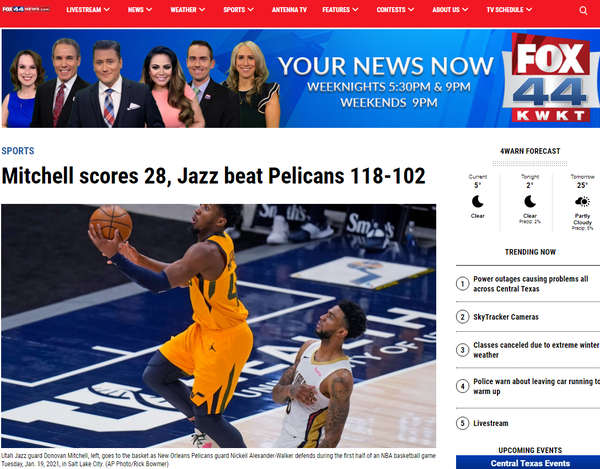The width and height of the screenshot is (600, 469).
Task: Open the ABOUT US menu item
Action: [446, 10]
